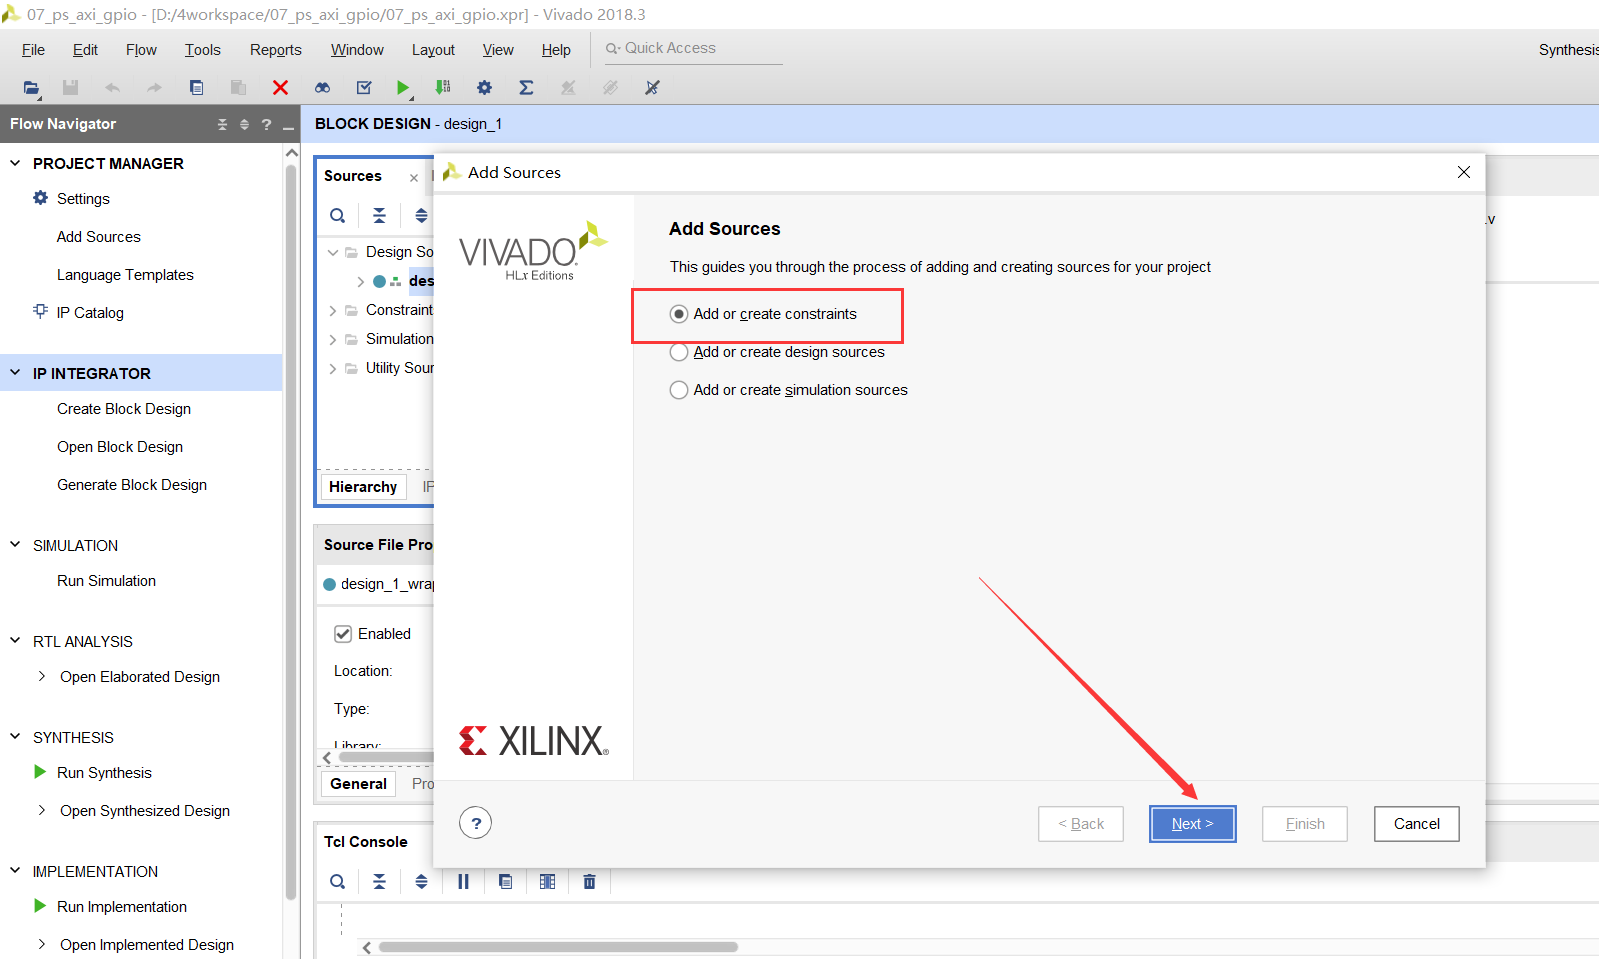Click the Undo arrow icon

coord(112,88)
